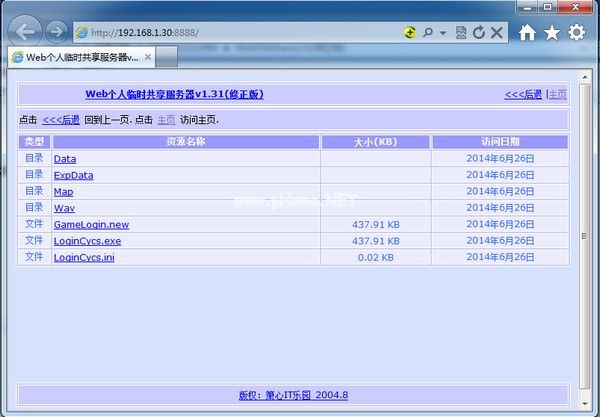Switch to the Web个人临时共享服务器 tab
The image size is (600, 417).
pyautogui.click(x=77, y=57)
